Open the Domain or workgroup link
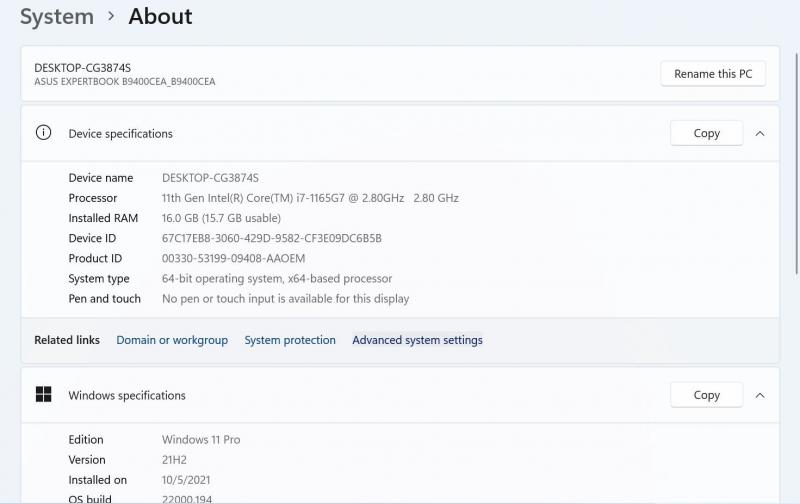This screenshot has height=504, width=800. [172, 340]
